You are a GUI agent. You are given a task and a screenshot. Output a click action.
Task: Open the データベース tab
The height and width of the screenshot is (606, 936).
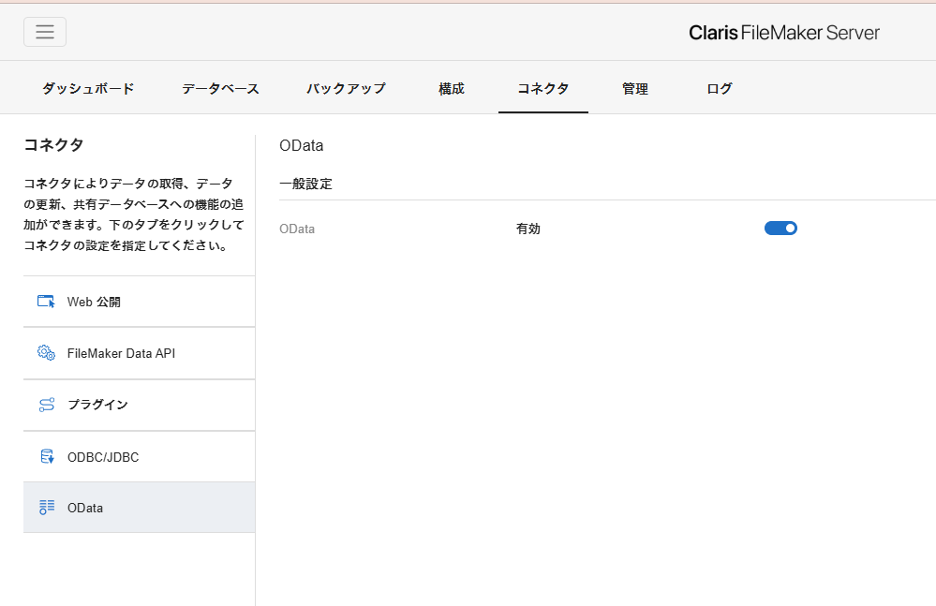(220, 89)
